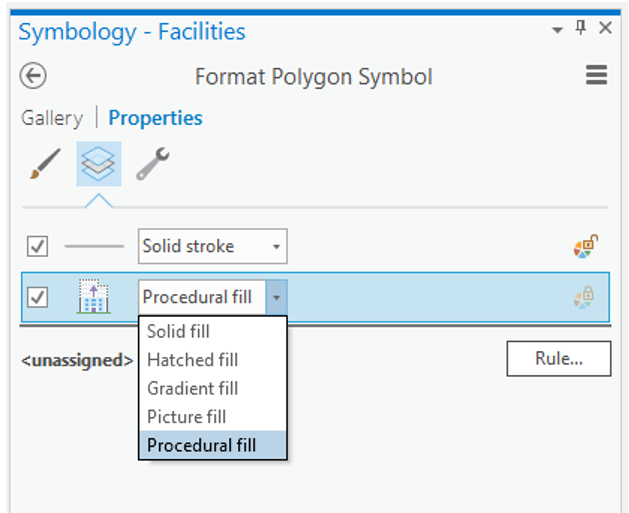Viewport: 629px width, 513px height.
Task: Open the Solid stroke type dropdown
Action: click(x=212, y=246)
